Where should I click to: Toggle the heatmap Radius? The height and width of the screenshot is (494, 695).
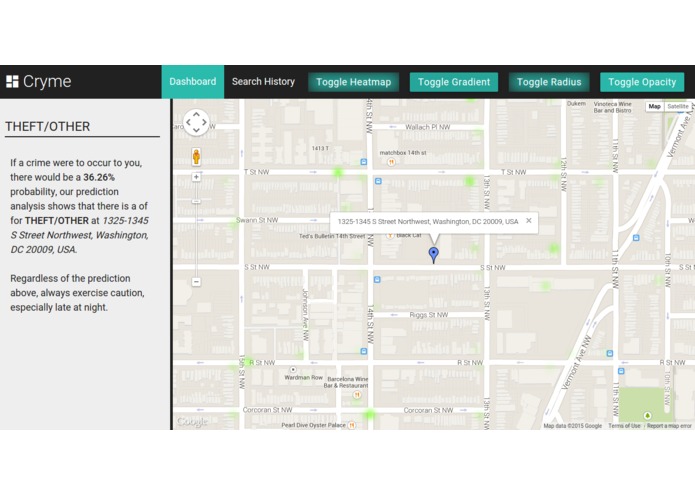(x=549, y=82)
